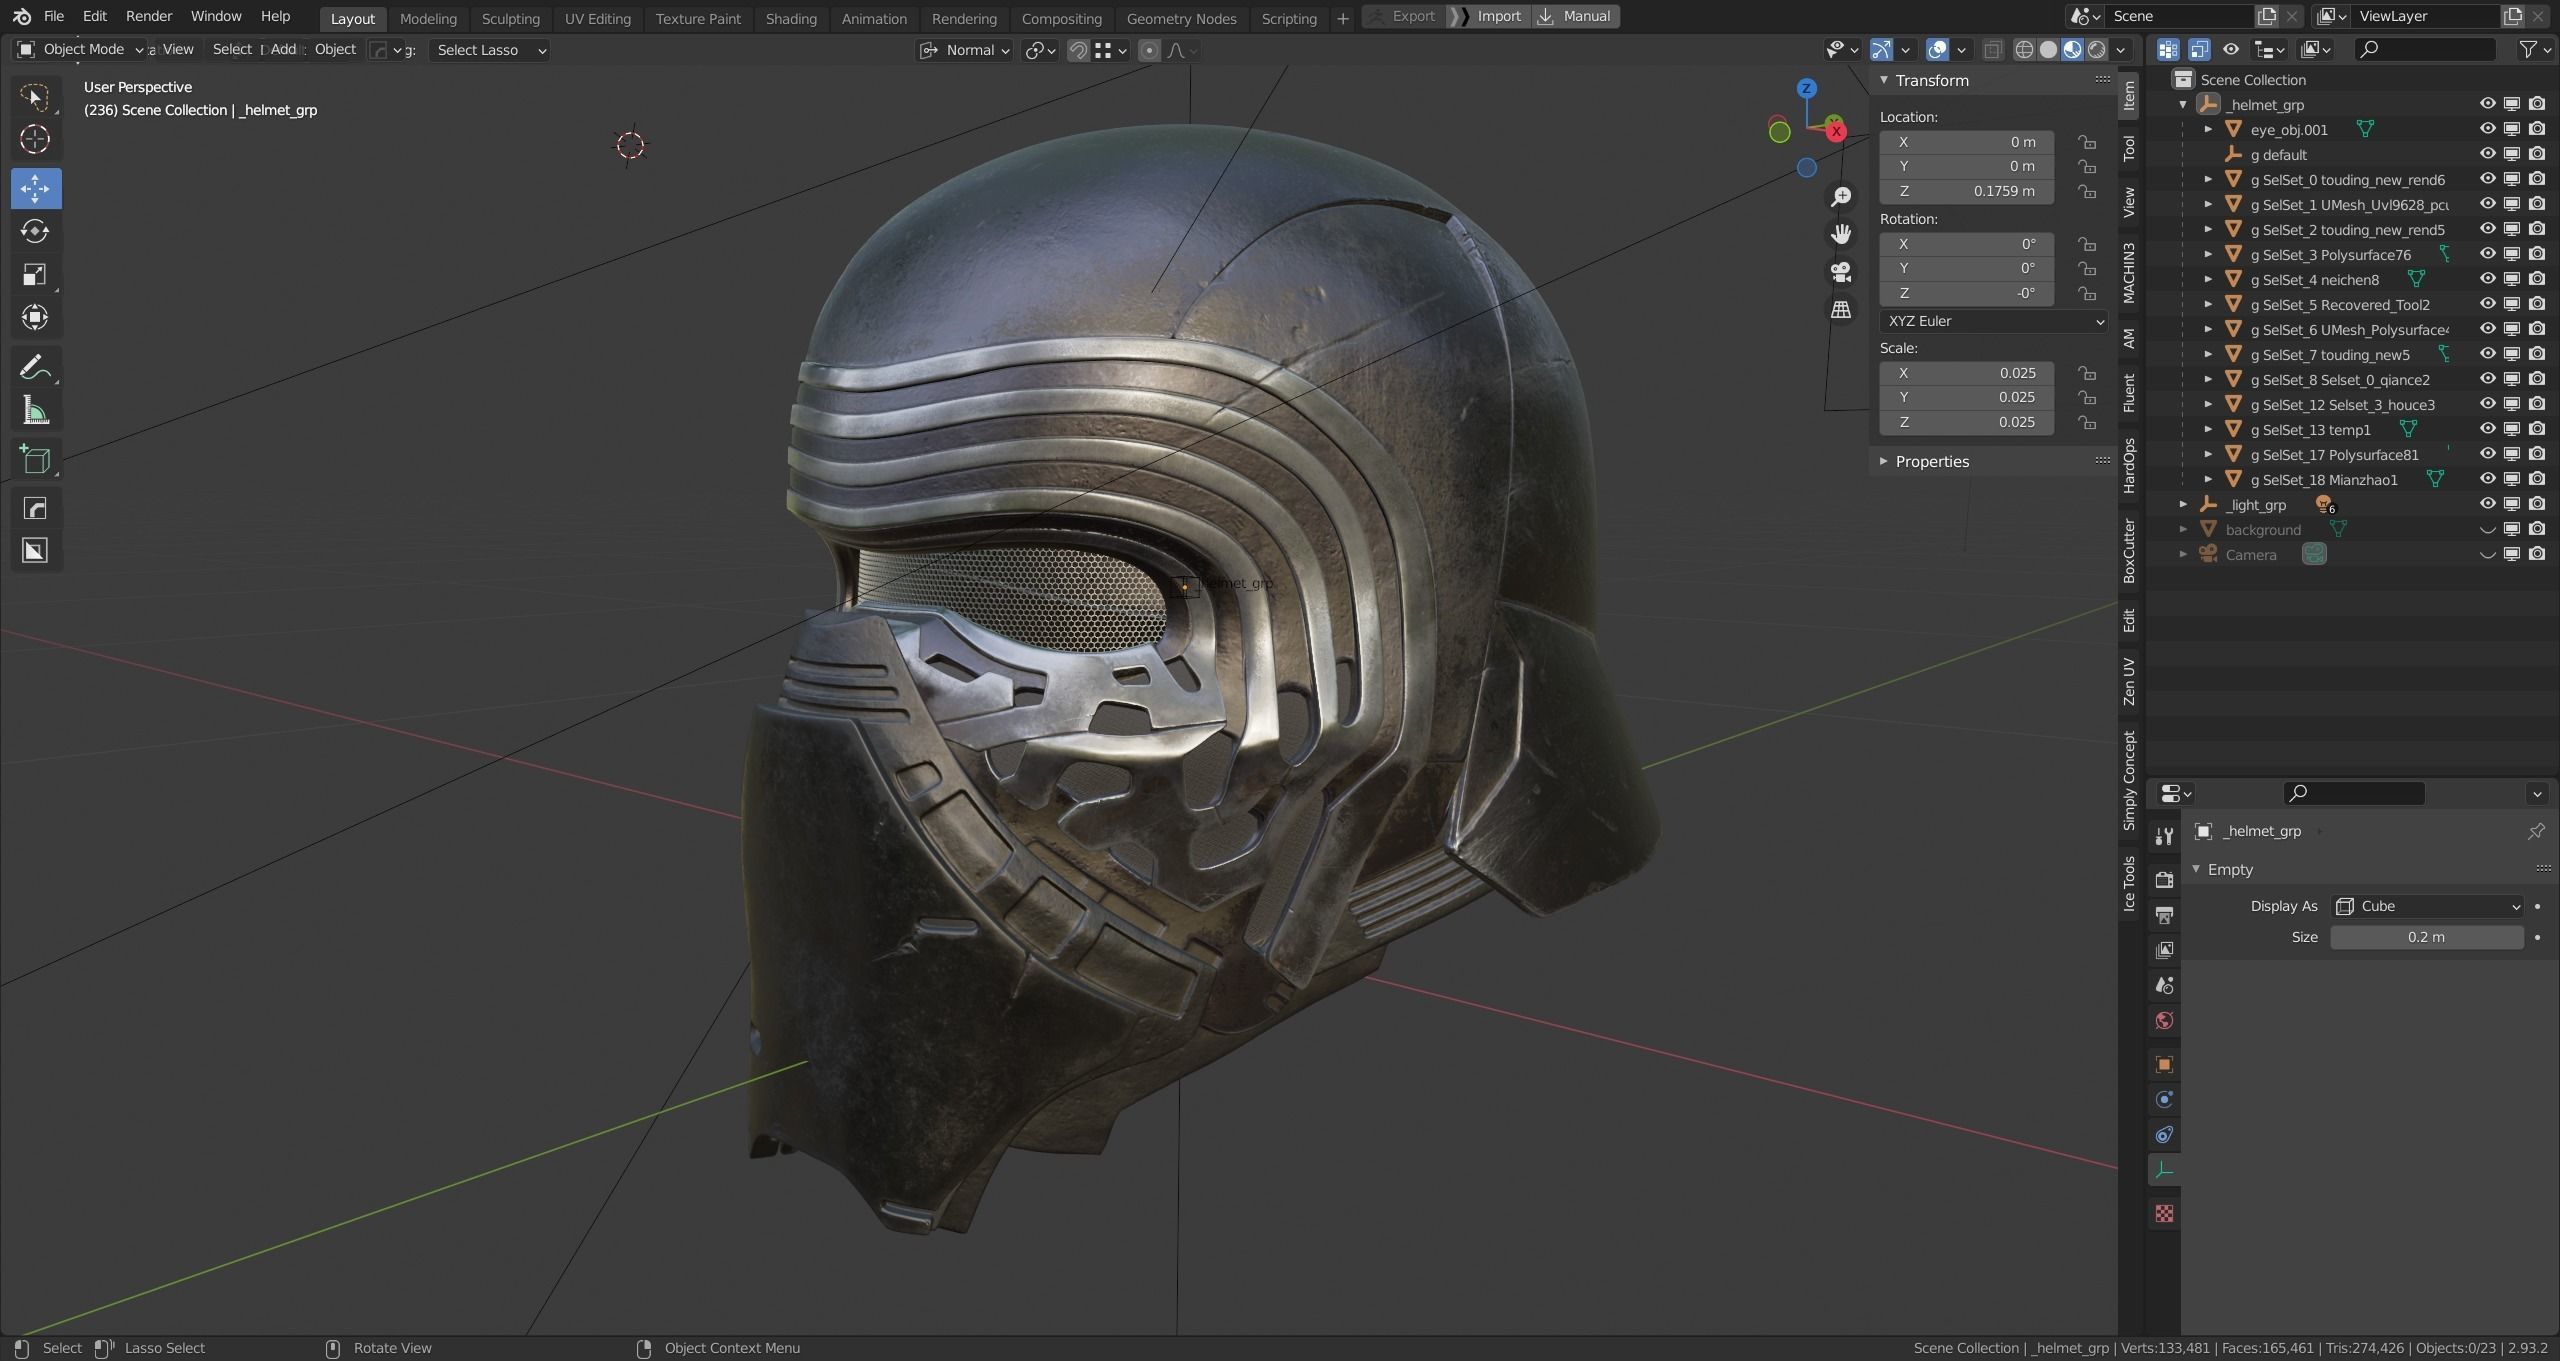Click the Export button
The image size is (2560, 1361).
(1403, 16)
